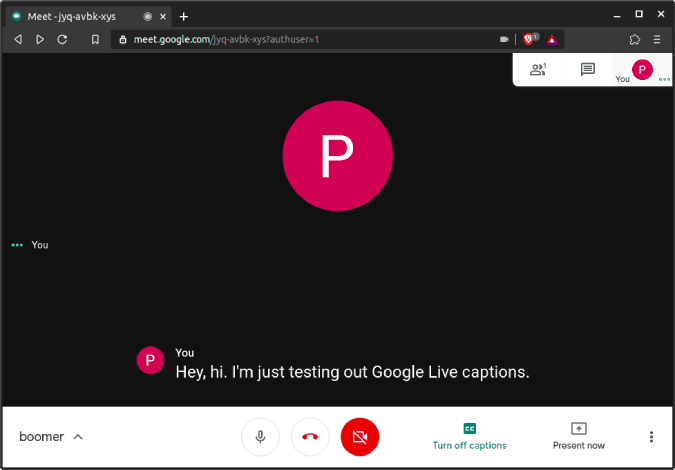
Task: Reload the Meet page
Action: point(62,40)
